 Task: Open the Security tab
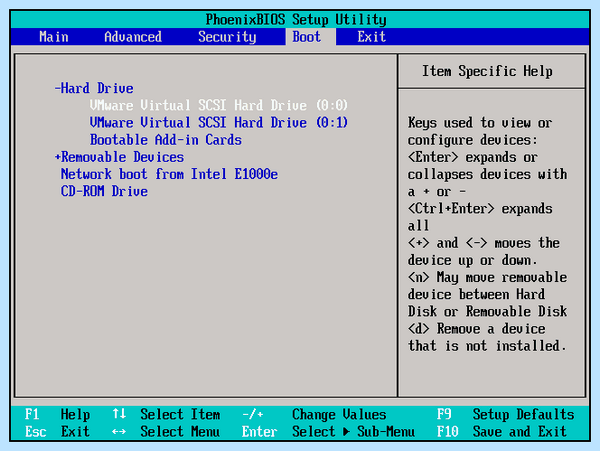click(x=227, y=37)
